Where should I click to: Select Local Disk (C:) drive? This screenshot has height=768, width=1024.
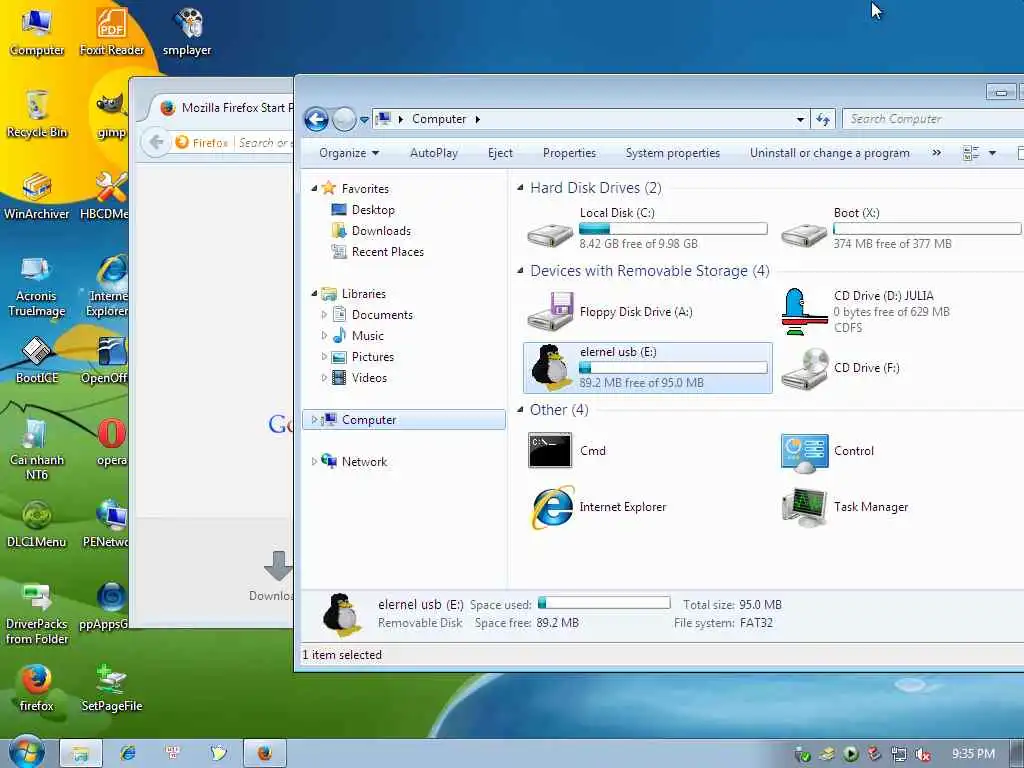coord(648,228)
